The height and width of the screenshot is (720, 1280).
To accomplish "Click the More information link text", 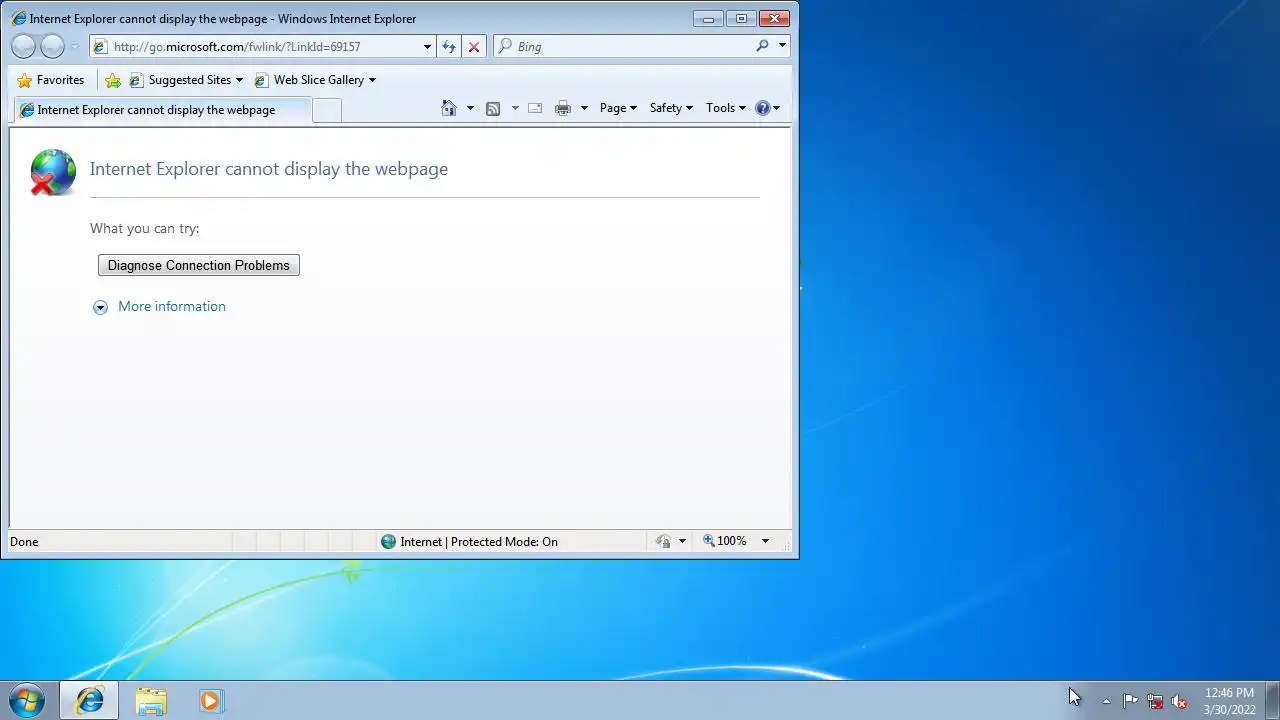I will (x=172, y=306).
